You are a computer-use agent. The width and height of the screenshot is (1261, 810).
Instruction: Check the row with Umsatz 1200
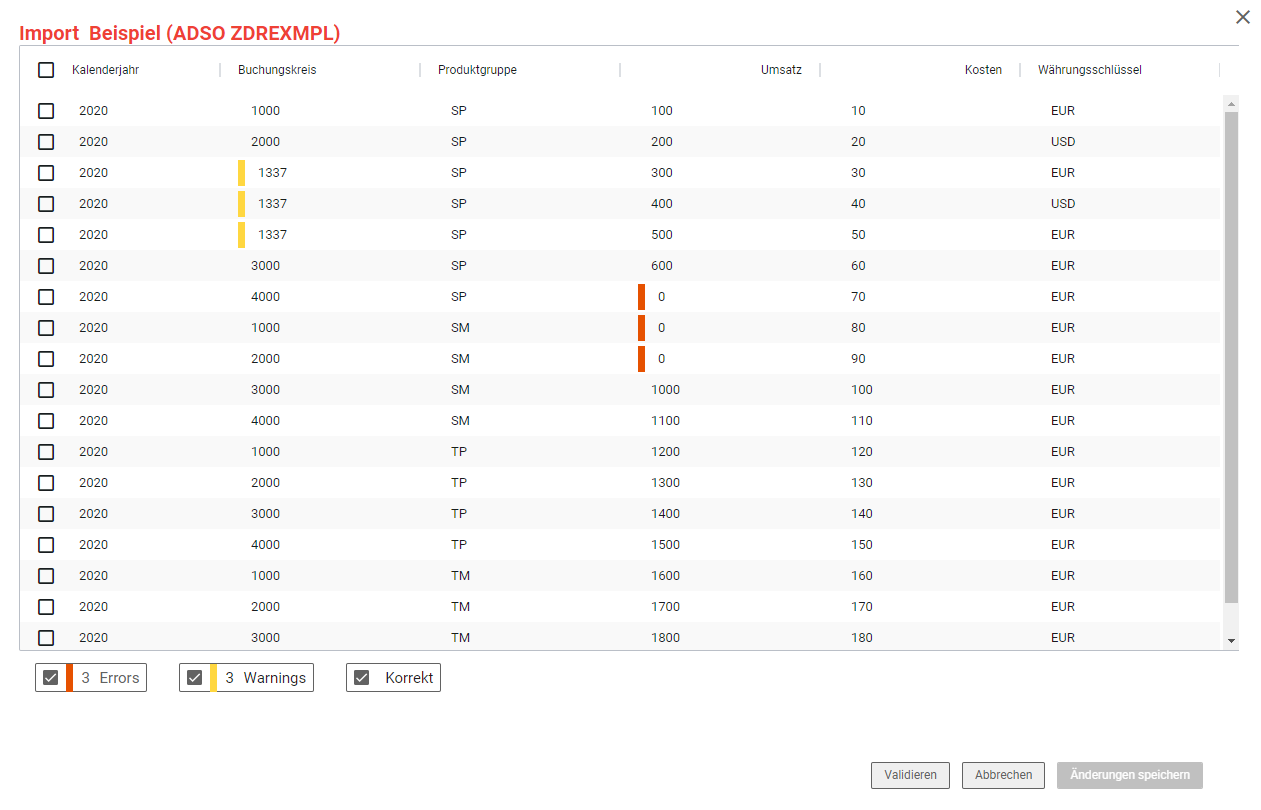46,452
